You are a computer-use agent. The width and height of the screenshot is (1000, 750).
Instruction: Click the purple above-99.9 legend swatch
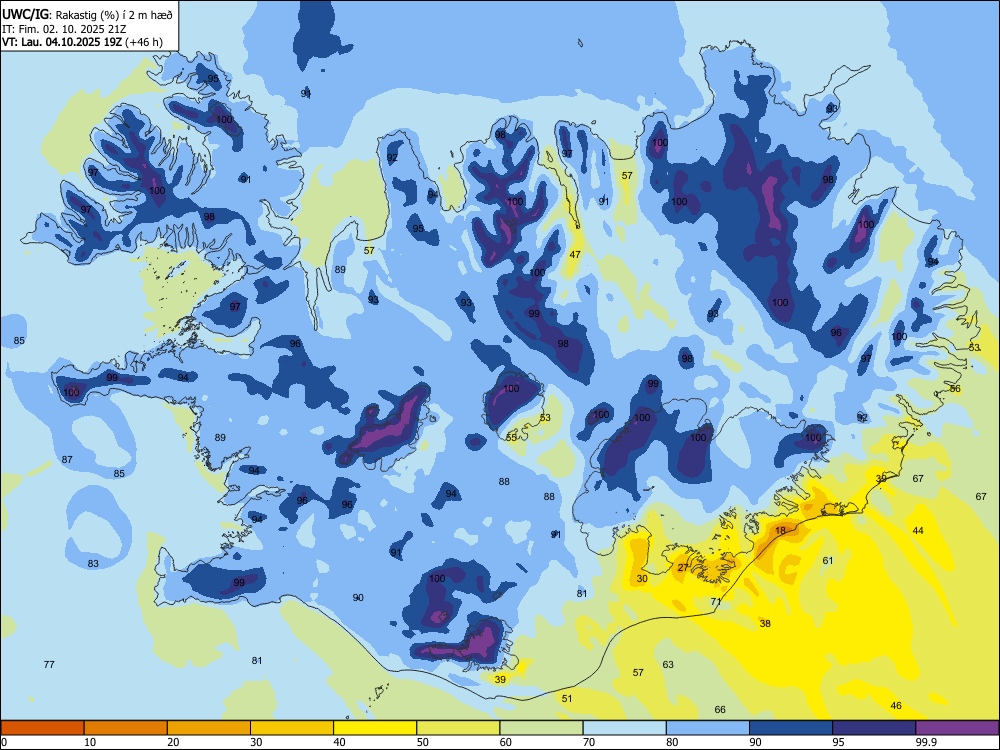coord(957,728)
